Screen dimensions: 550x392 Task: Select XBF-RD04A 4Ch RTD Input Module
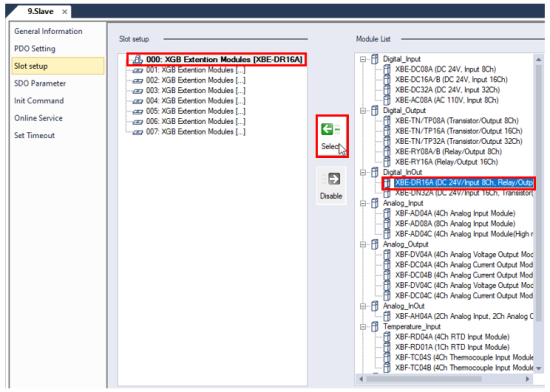click(x=452, y=337)
